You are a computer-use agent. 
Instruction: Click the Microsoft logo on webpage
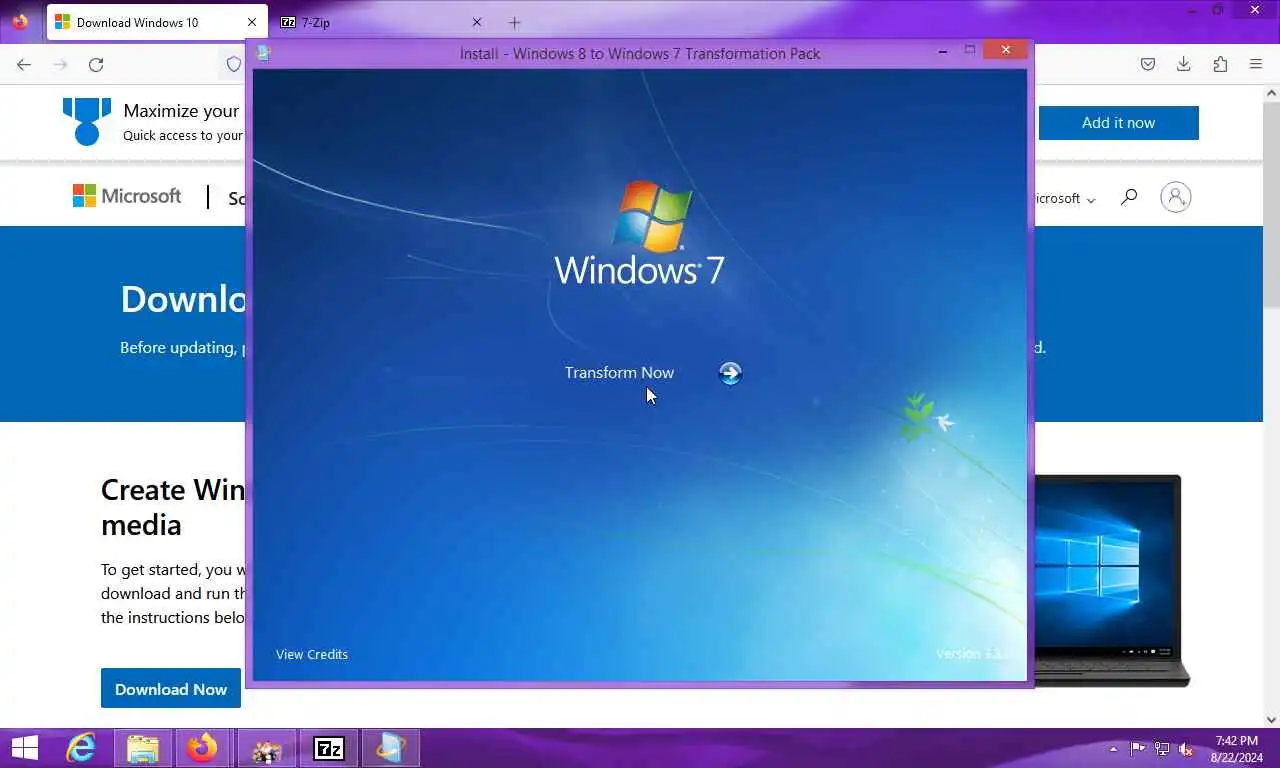[x=127, y=196]
